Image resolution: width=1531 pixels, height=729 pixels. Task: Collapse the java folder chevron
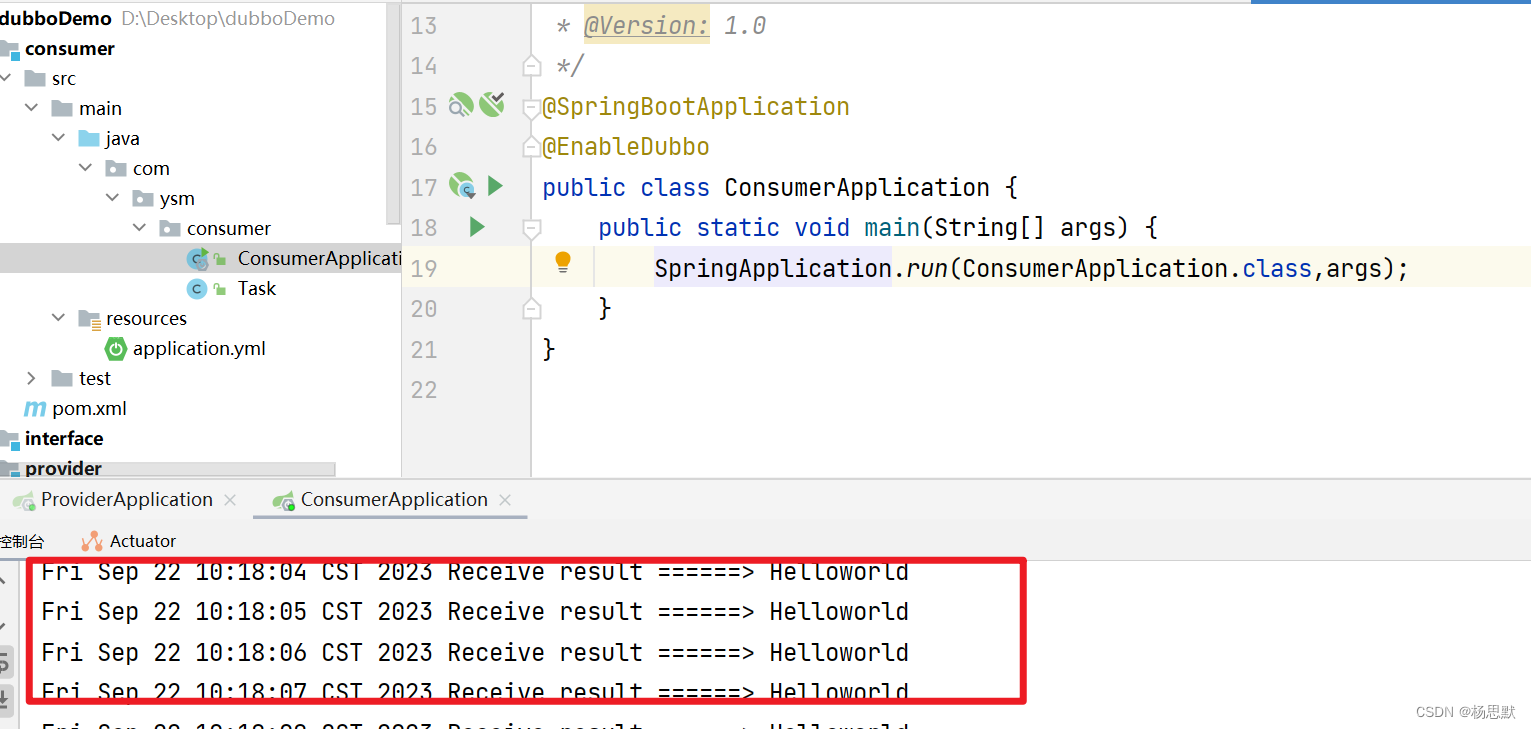(58, 138)
